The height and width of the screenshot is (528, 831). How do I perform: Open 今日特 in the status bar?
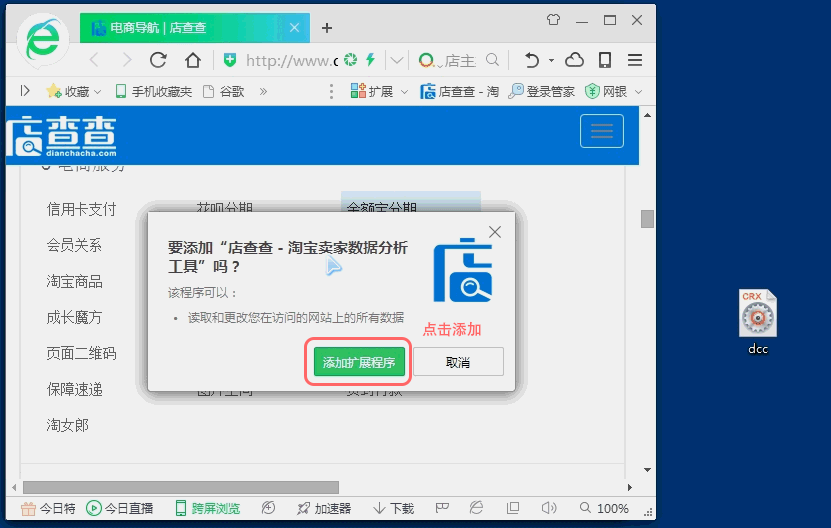(x=48, y=508)
